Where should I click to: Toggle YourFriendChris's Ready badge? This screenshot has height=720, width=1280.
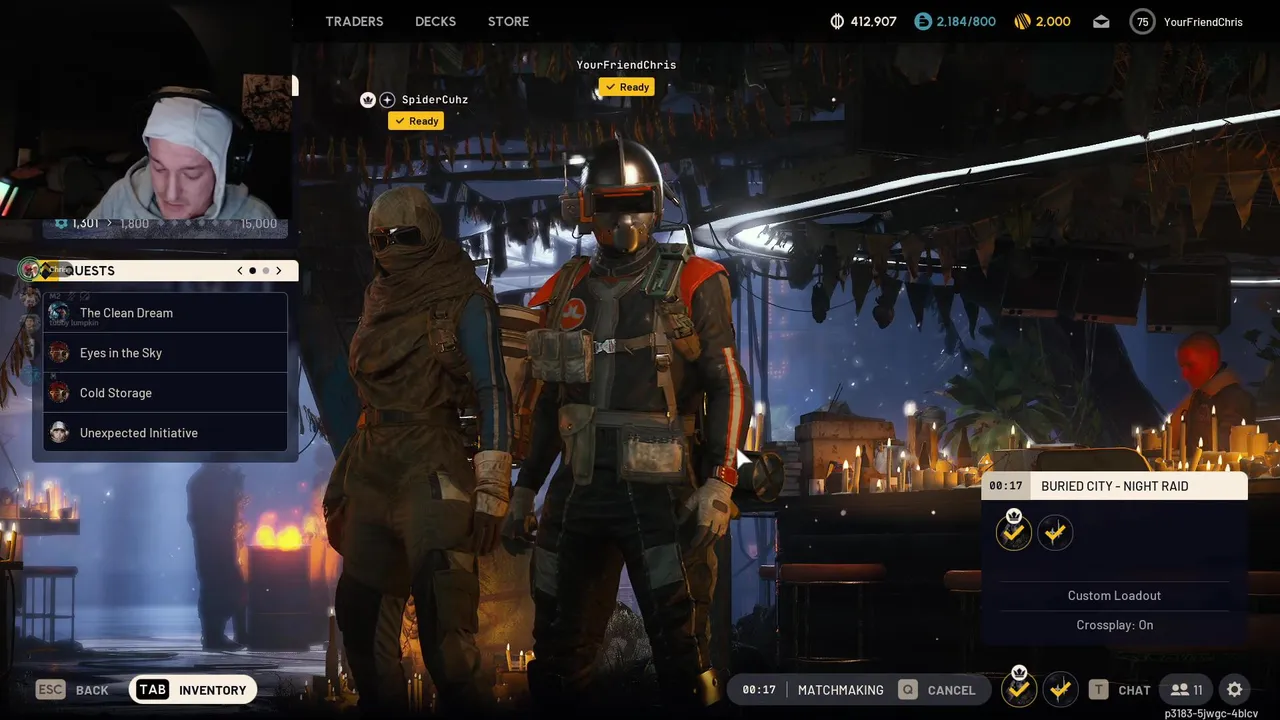[x=627, y=87]
